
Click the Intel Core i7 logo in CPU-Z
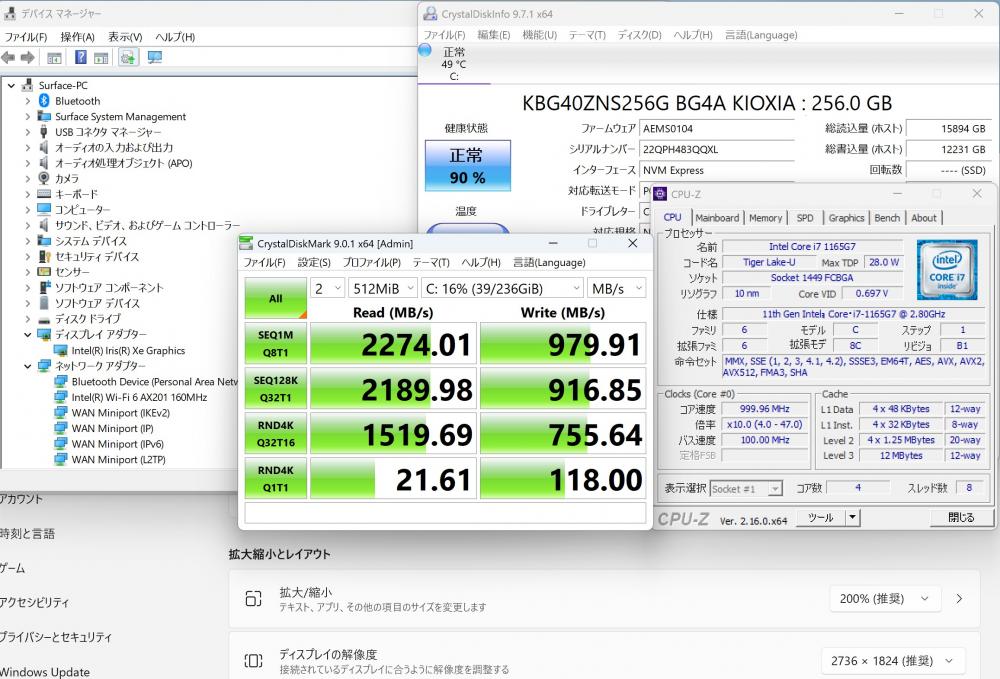(x=947, y=270)
